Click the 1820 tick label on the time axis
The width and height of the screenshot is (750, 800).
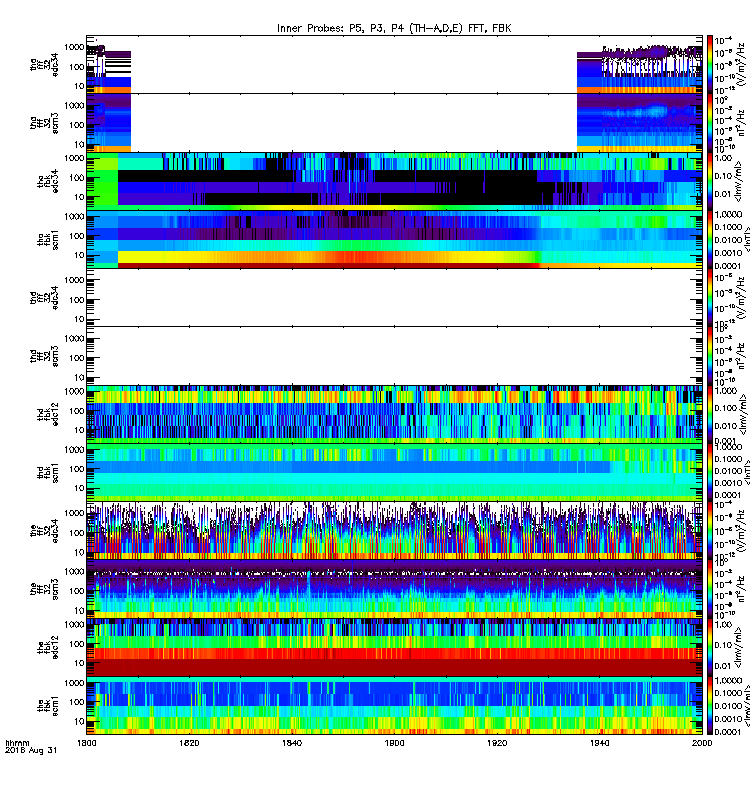point(189,743)
